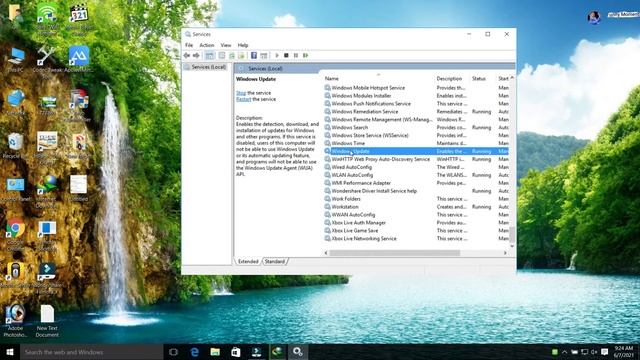Image resolution: width=640 pixels, height=360 pixels.
Task: Click right arrow of horizontal scrollbar
Action: click(505, 253)
